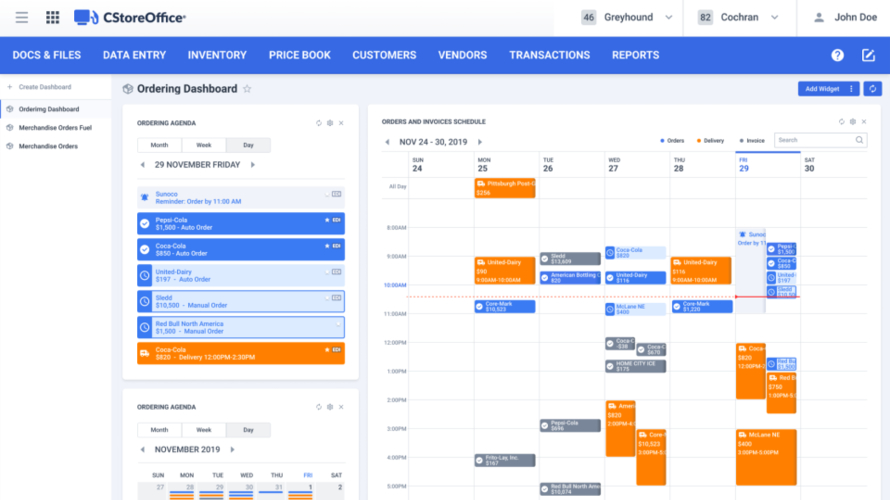The height and width of the screenshot is (500, 890).
Task: Go to previous week in schedule
Action: [x=388, y=142]
